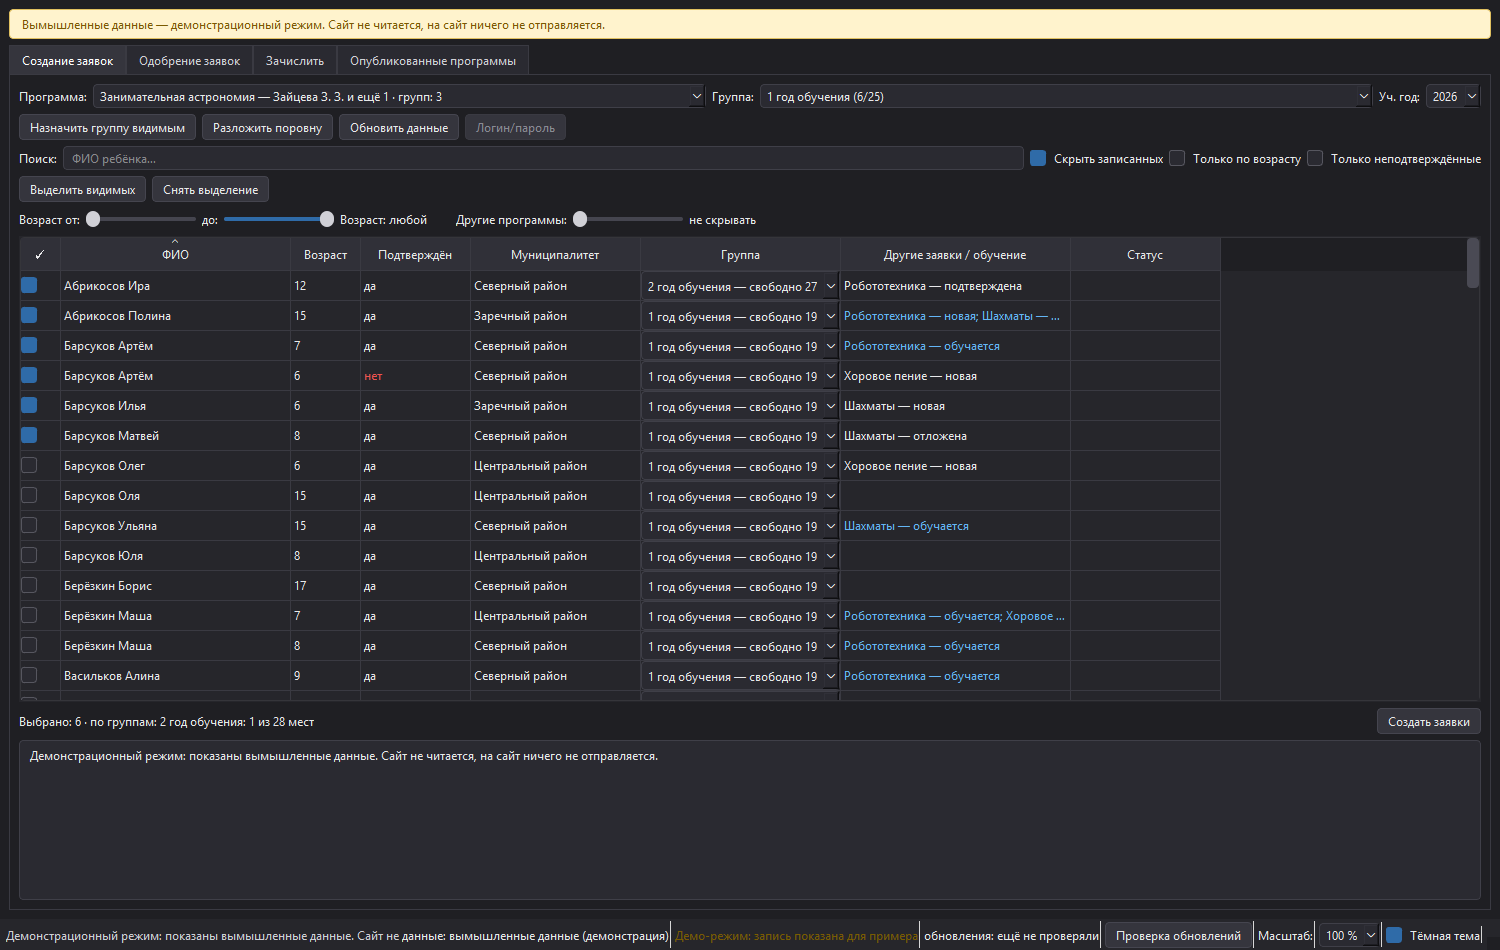Screen dimensions: 1500x950
Task: Click Выделить видимых
Action: tap(83, 190)
